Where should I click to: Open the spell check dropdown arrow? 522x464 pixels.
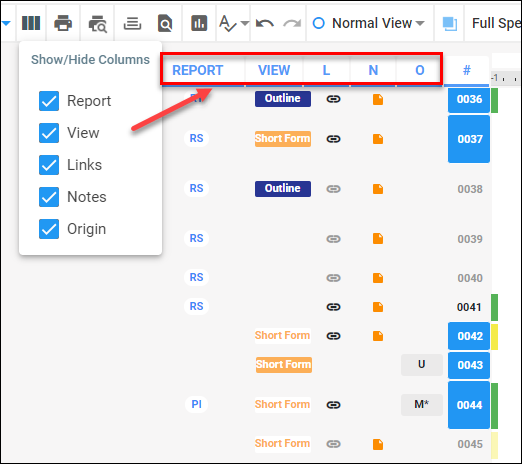(245, 23)
